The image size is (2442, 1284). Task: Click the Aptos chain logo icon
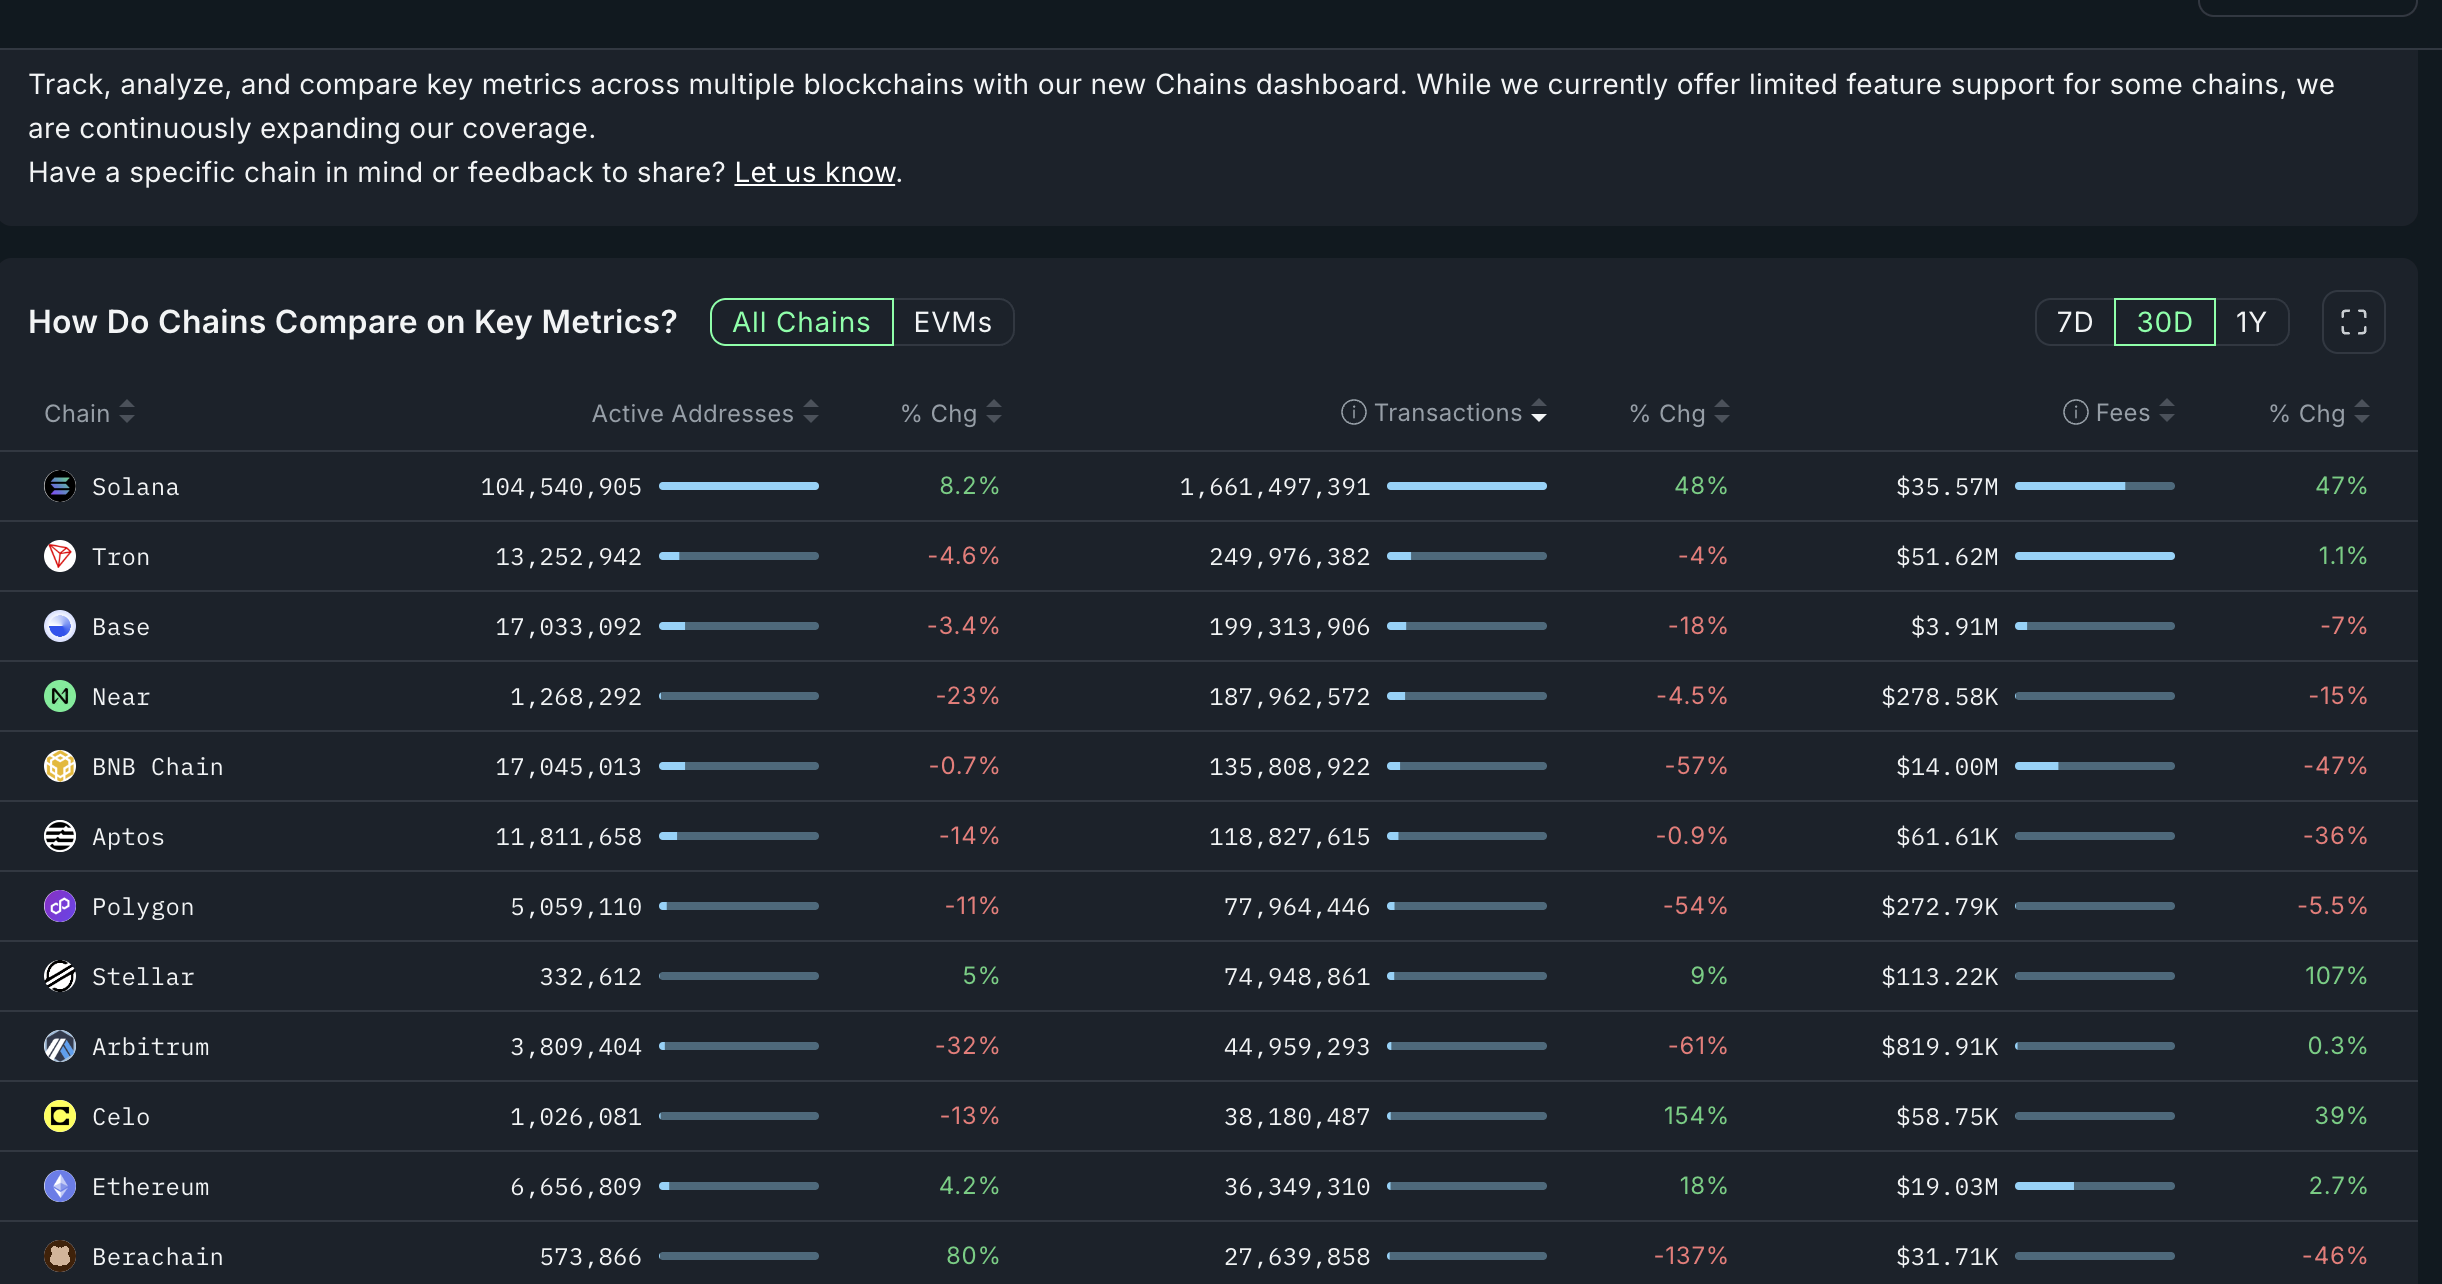click(60, 836)
